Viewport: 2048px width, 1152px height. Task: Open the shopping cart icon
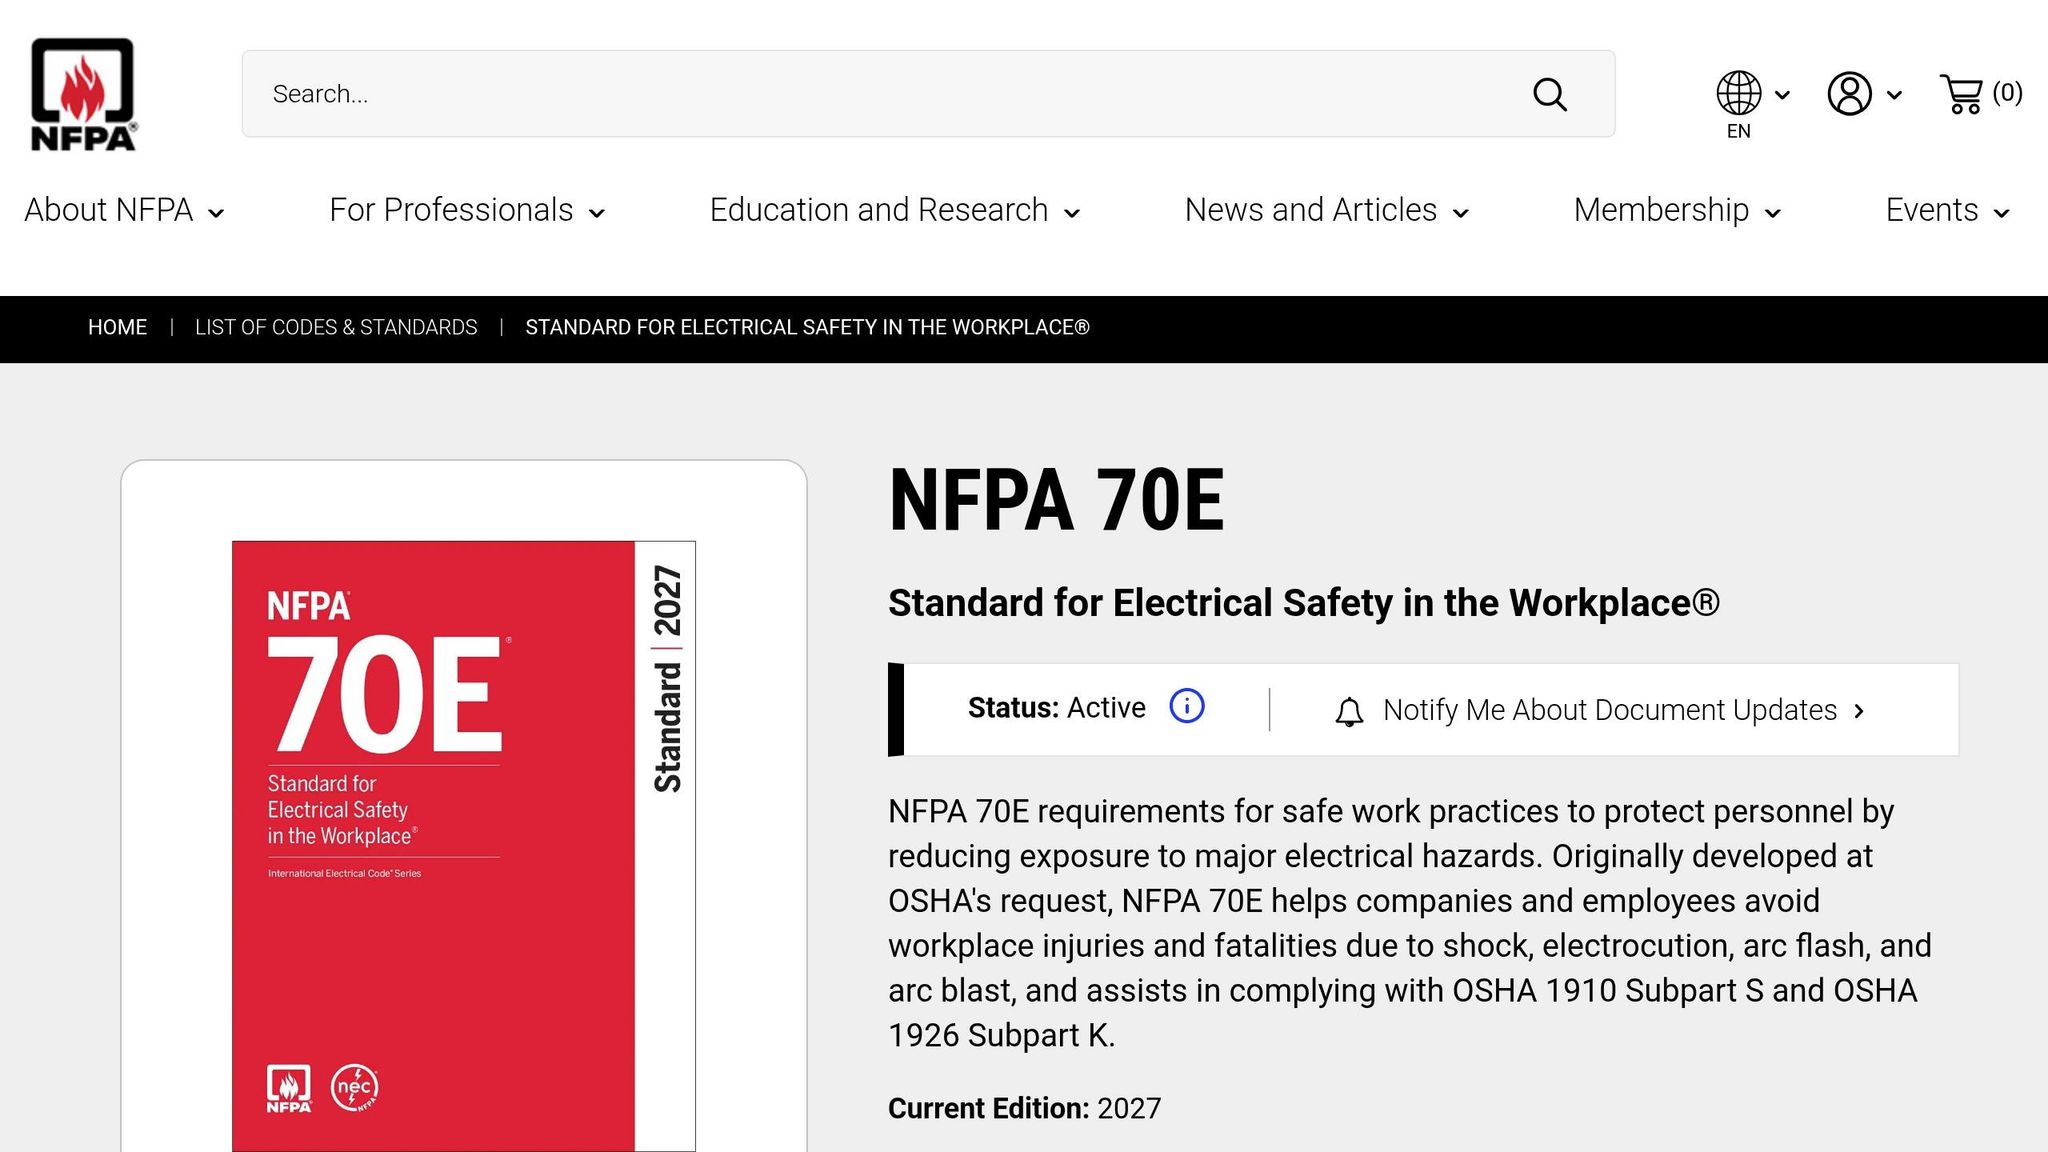click(1962, 94)
